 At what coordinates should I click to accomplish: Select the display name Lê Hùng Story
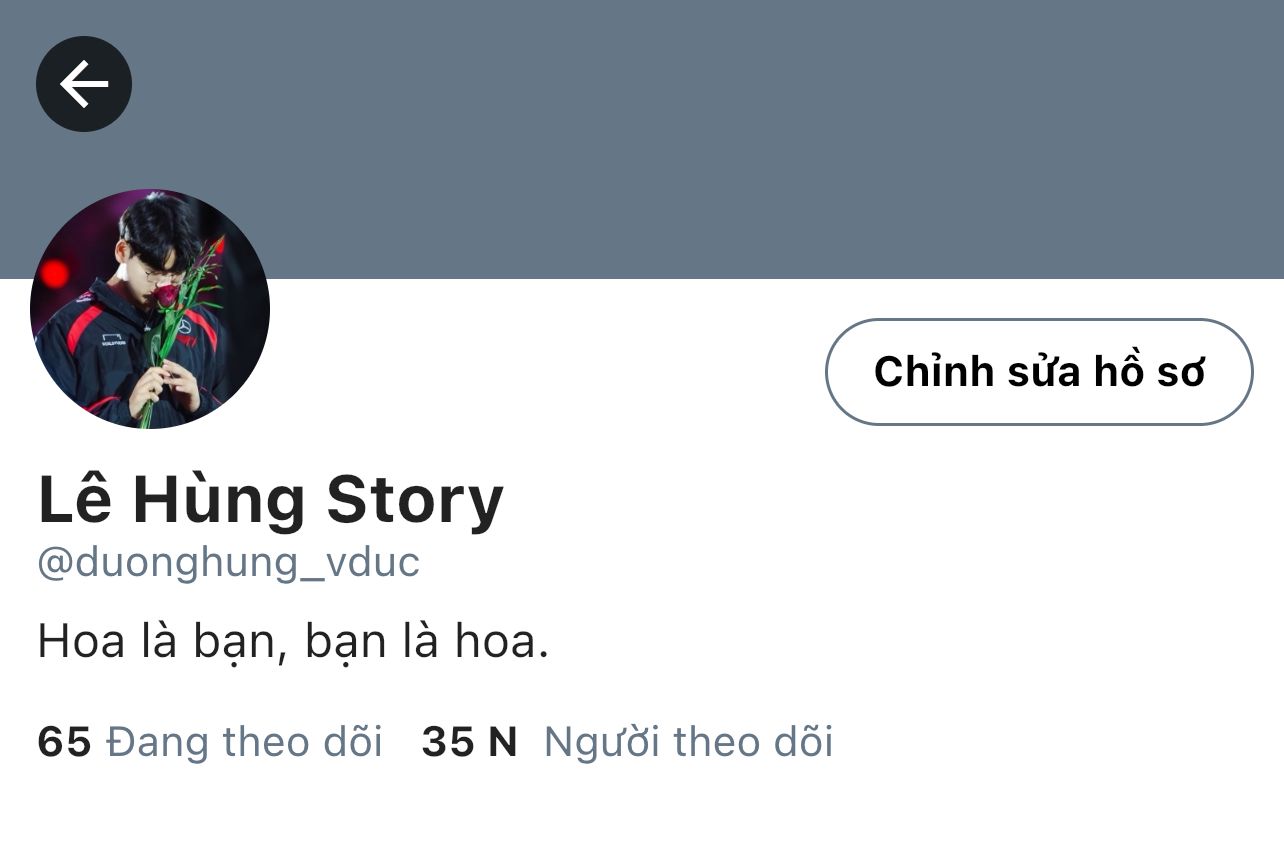[271, 500]
